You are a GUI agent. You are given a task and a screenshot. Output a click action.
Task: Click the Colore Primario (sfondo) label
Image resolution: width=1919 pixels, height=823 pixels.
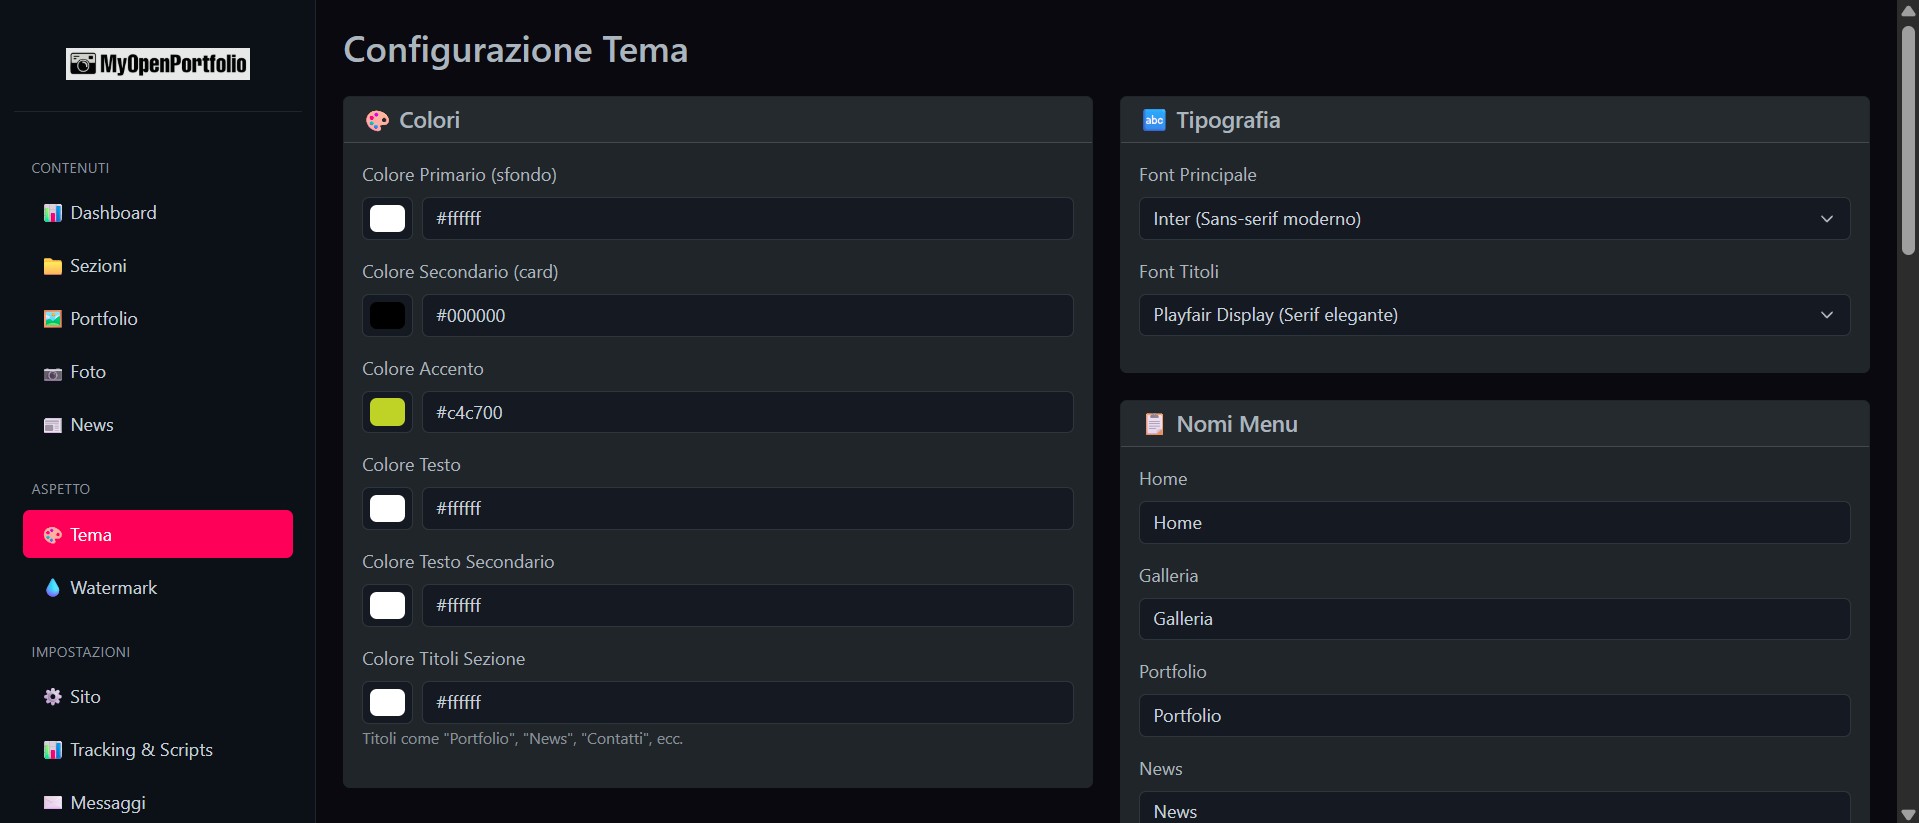pyautogui.click(x=459, y=175)
